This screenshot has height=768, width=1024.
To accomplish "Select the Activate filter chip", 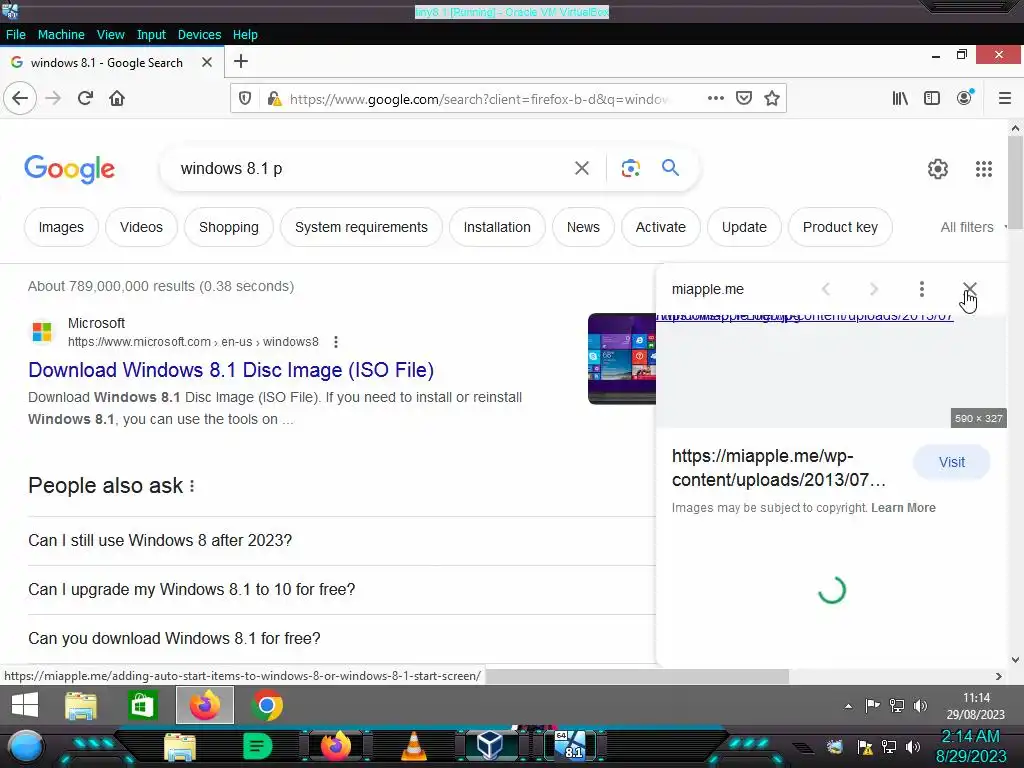I will coord(660,227).
